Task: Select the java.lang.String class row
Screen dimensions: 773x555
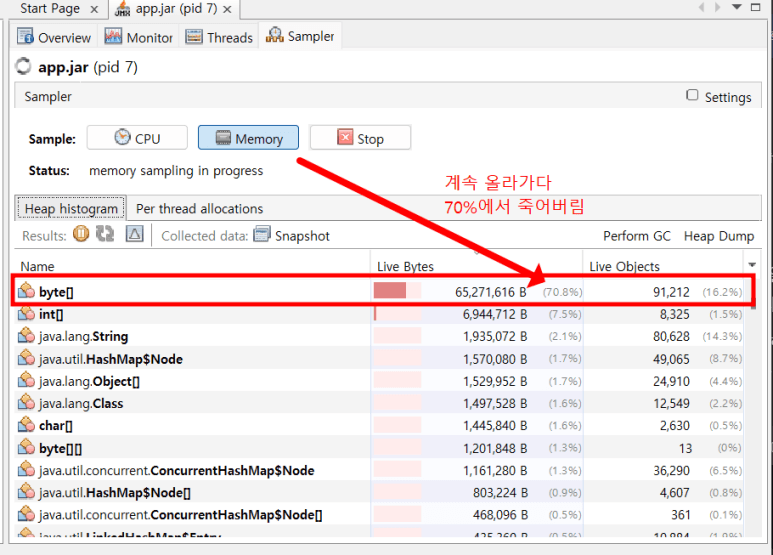Action: point(84,336)
